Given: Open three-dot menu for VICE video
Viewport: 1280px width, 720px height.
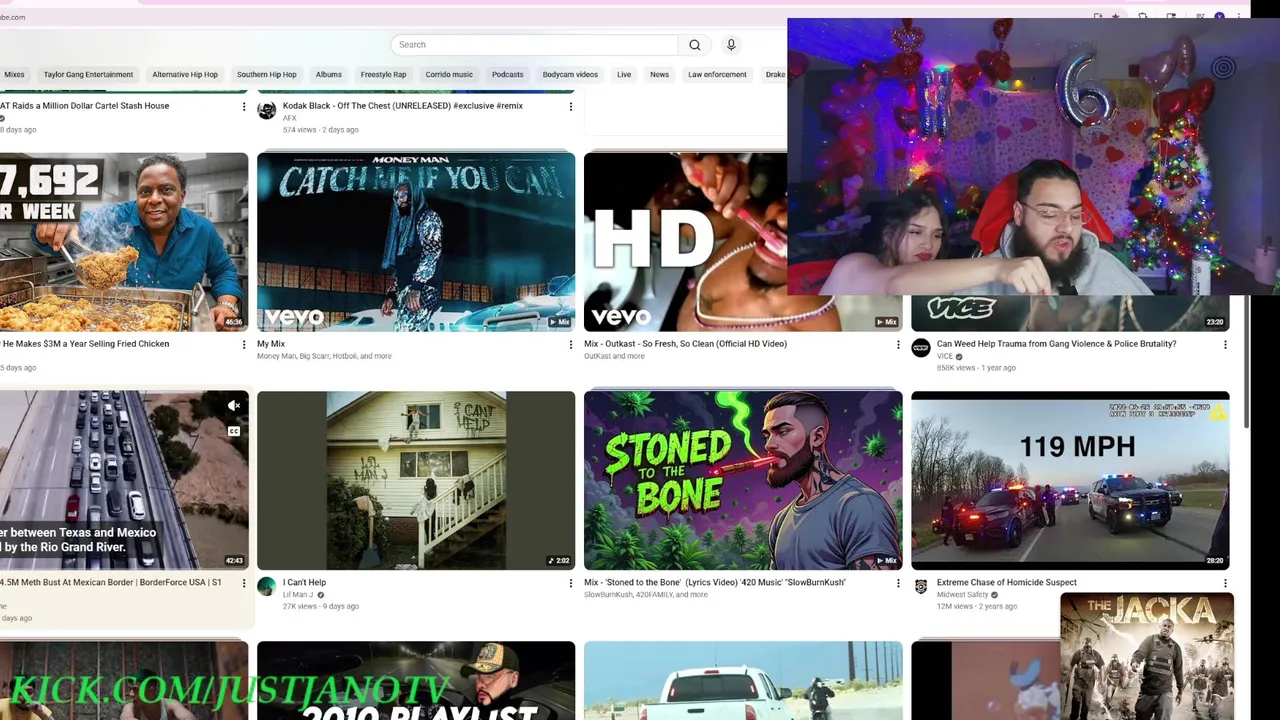Looking at the screenshot, I should (x=1225, y=344).
